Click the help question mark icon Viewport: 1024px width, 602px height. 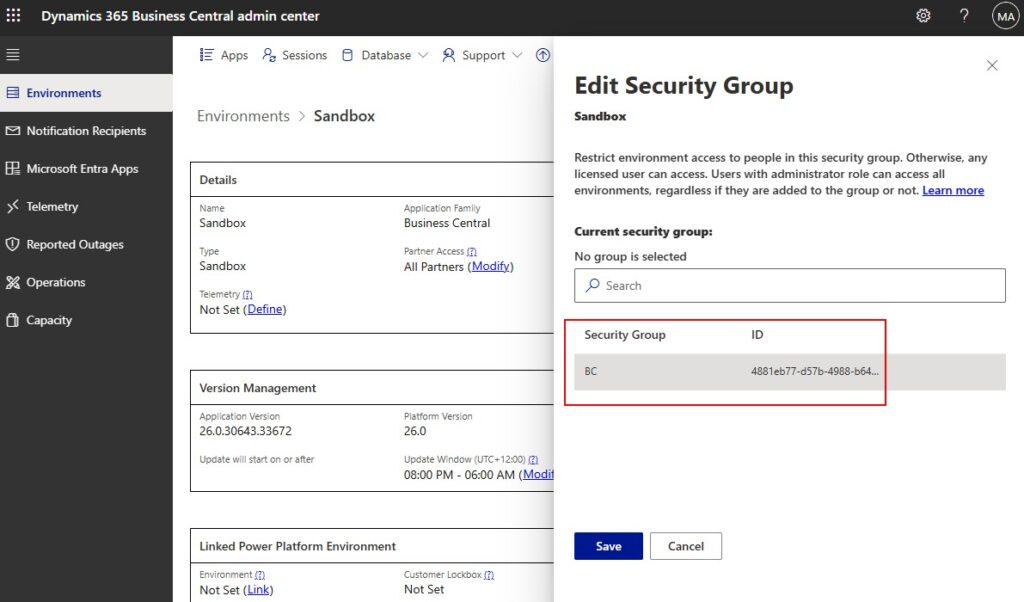(964, 16)
